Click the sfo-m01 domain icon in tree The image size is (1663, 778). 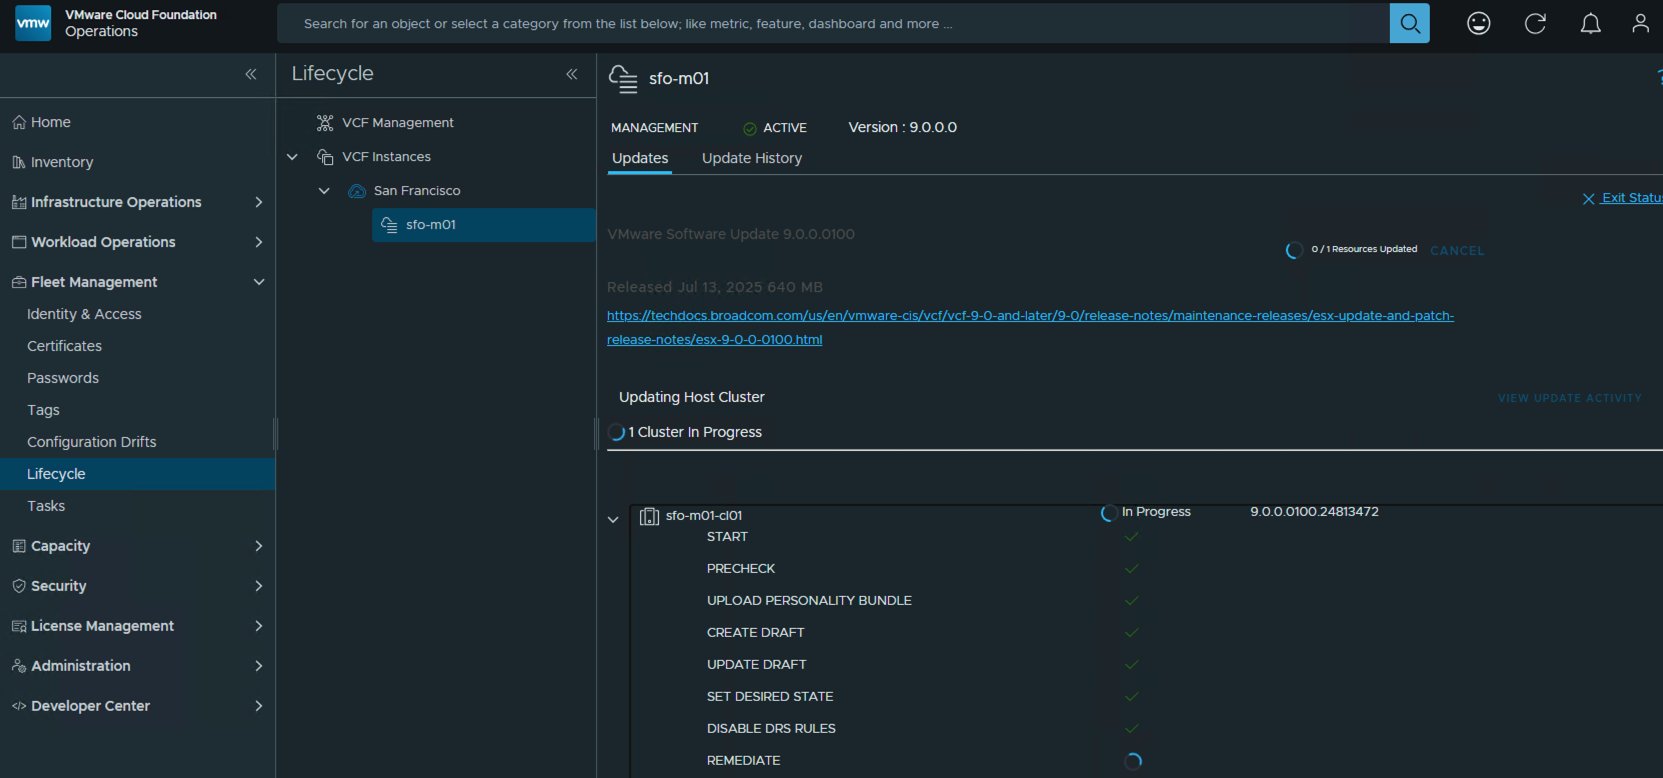click(x=389, y=225)
